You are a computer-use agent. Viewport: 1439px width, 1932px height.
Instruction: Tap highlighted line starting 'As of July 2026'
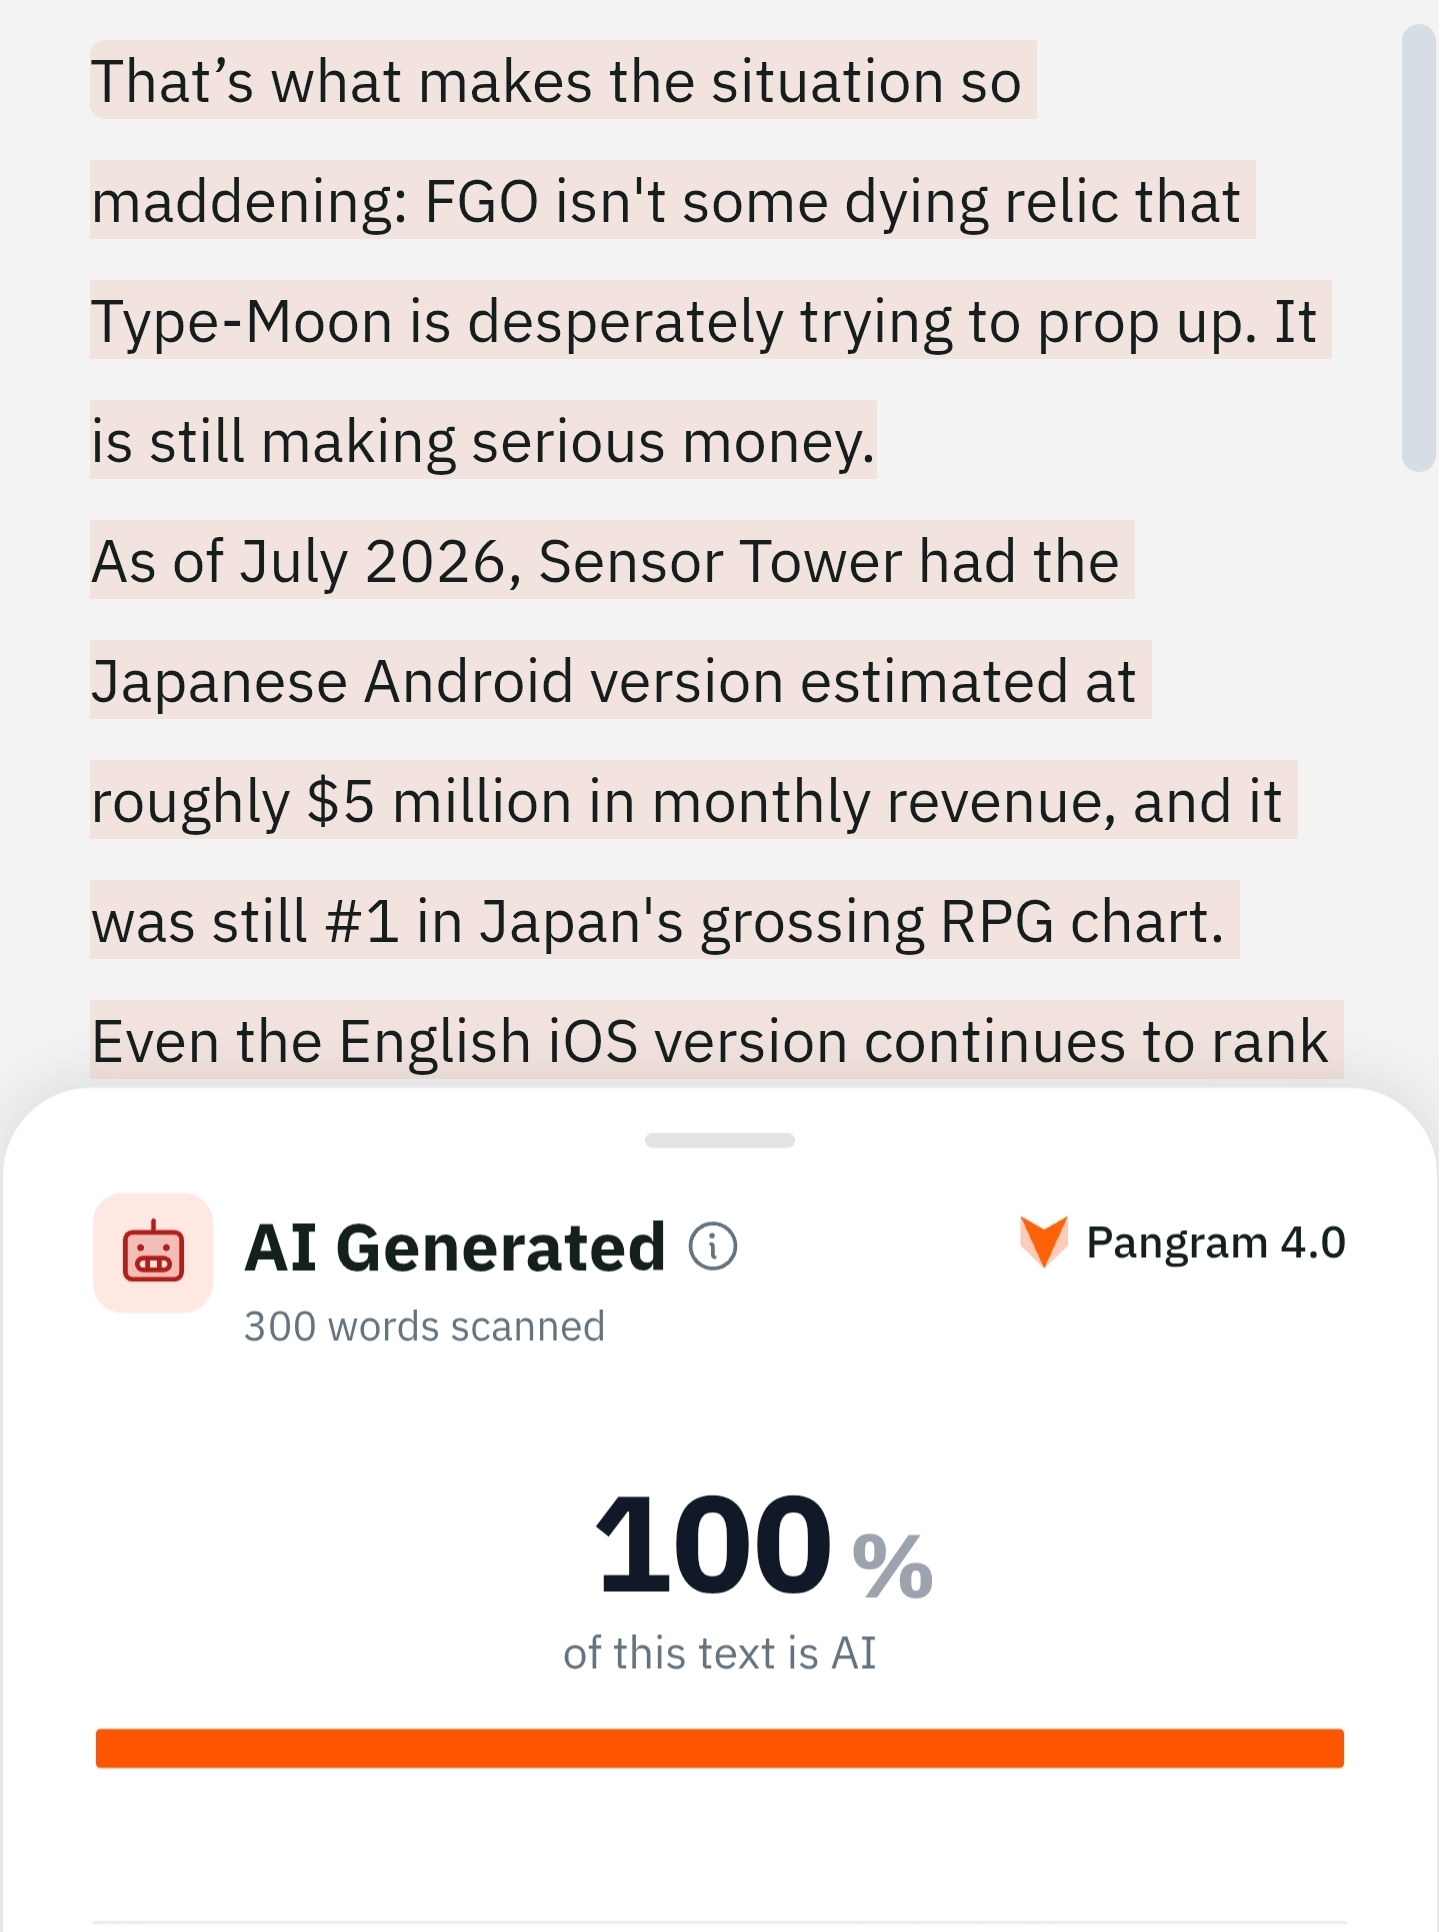612,560
